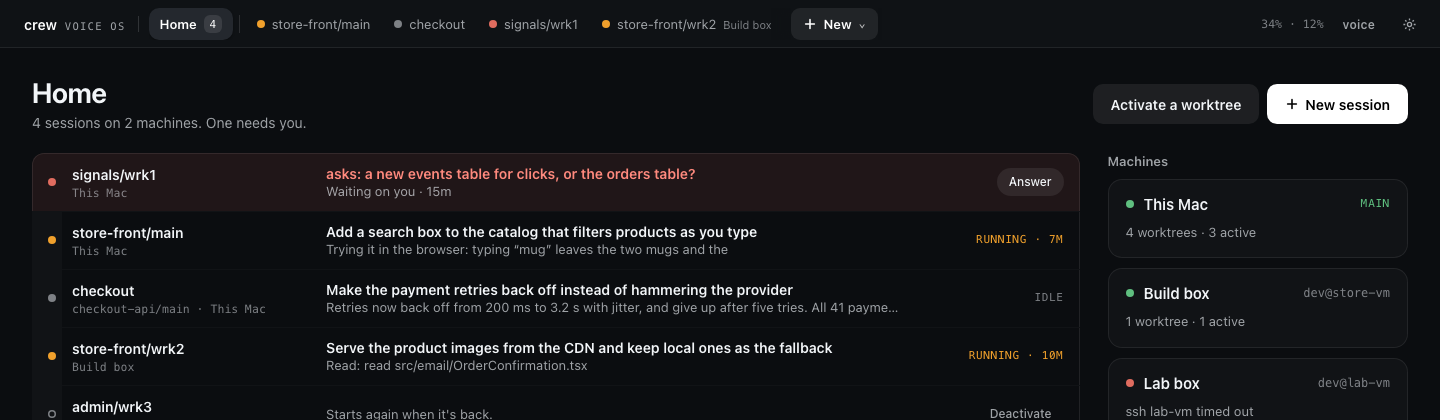Image resolution: width=1440 pixels, height=420 pixels.
Task: Click the orange status dot of store-front/main row
Action: [52, 240]
